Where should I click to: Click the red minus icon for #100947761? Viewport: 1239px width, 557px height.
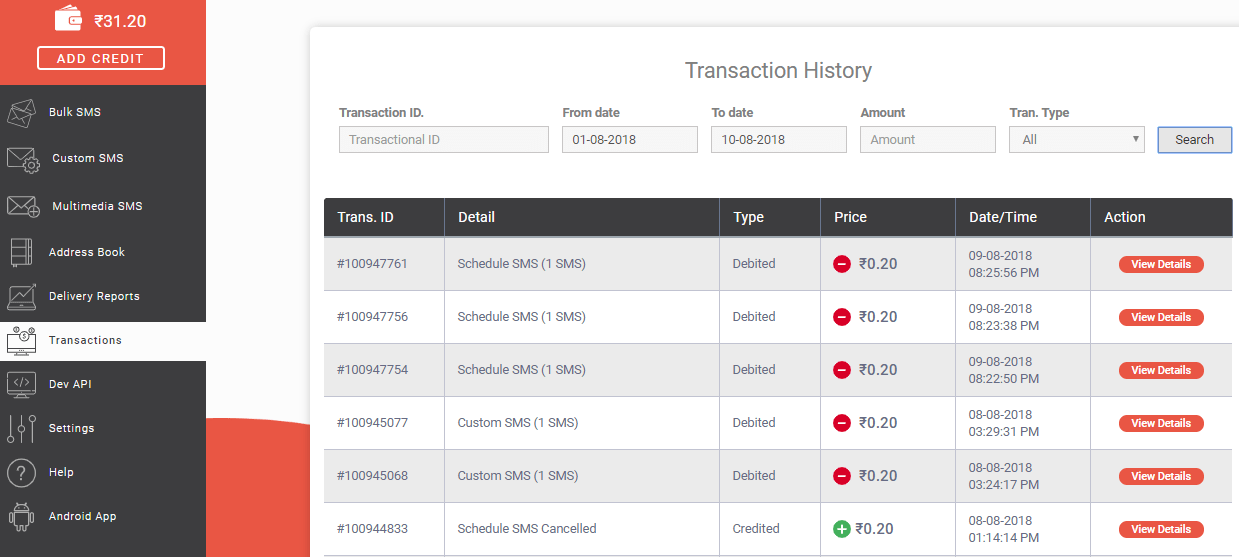pyautogui.click(x=842, y=264)
